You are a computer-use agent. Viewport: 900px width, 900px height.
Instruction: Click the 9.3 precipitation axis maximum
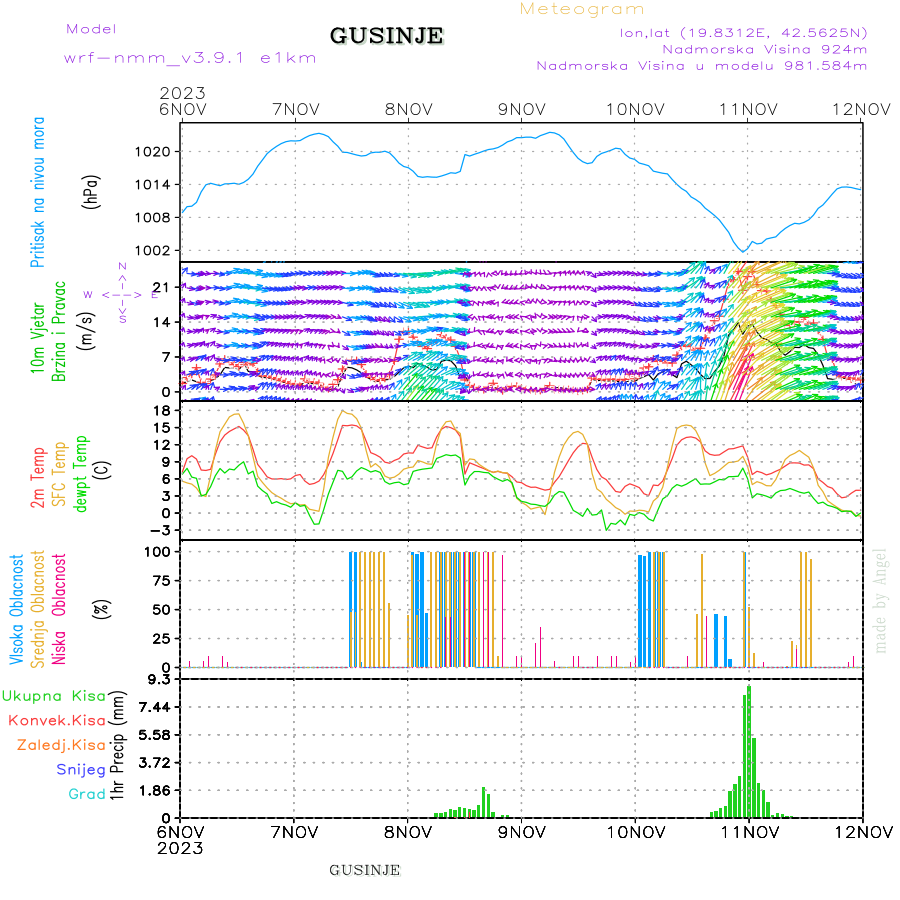(x=160, y=680)
